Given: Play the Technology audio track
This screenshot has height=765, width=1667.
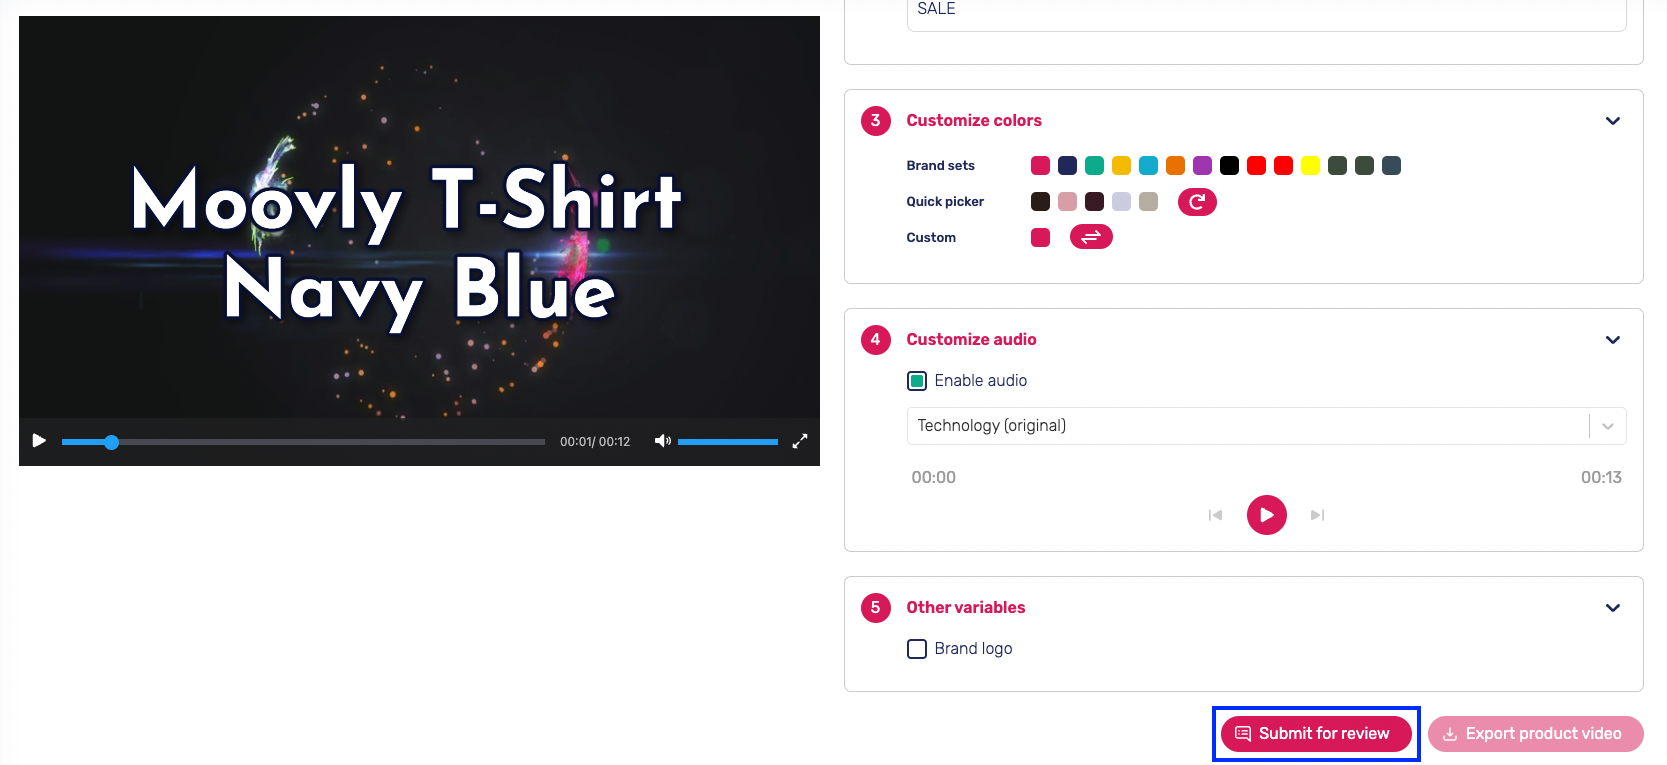Looking at the screenshot, I should 1267,515.
